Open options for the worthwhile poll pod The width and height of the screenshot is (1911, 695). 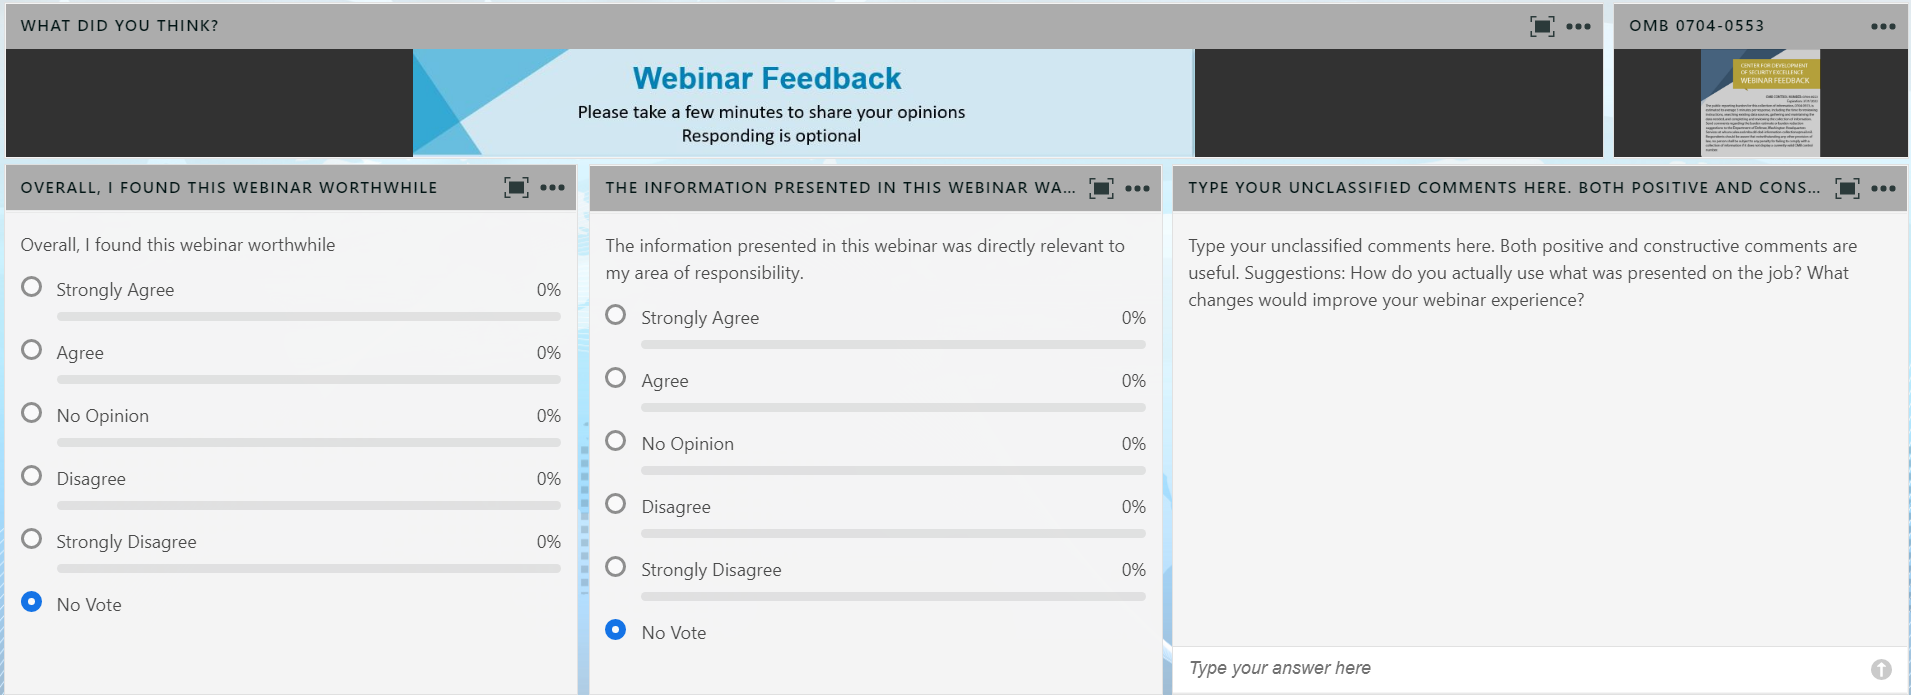(x=552, y=188)
